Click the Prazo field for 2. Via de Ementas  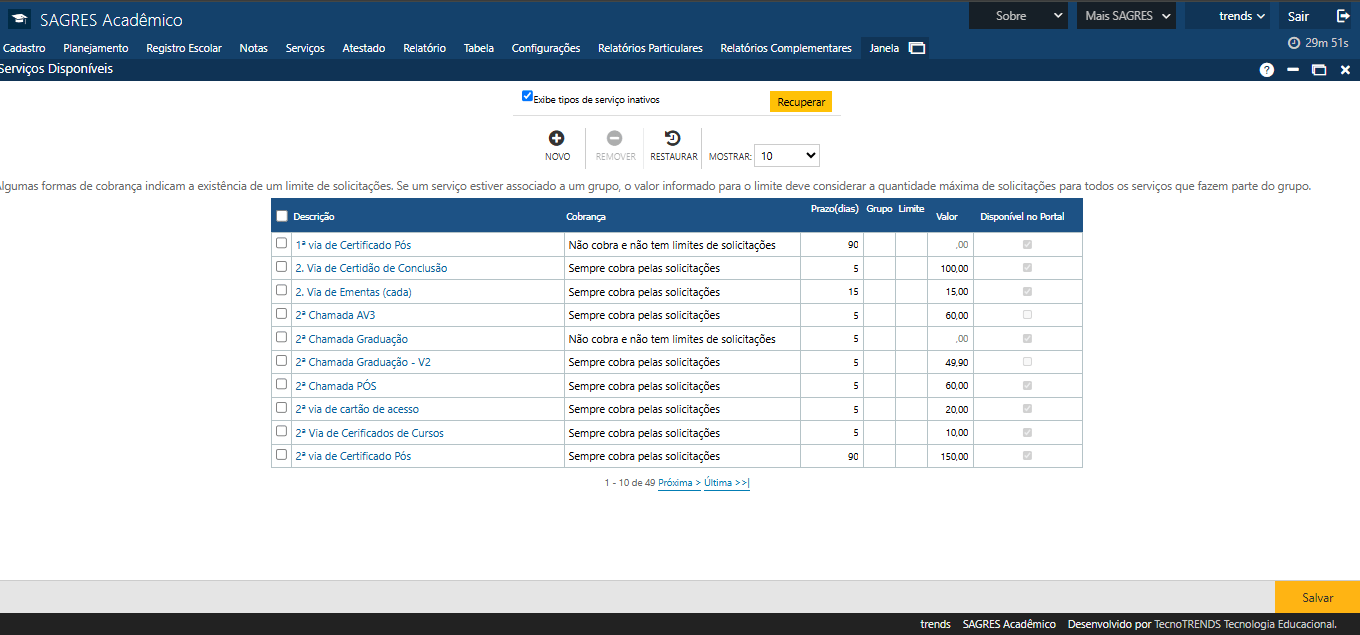tap(832, 292)
